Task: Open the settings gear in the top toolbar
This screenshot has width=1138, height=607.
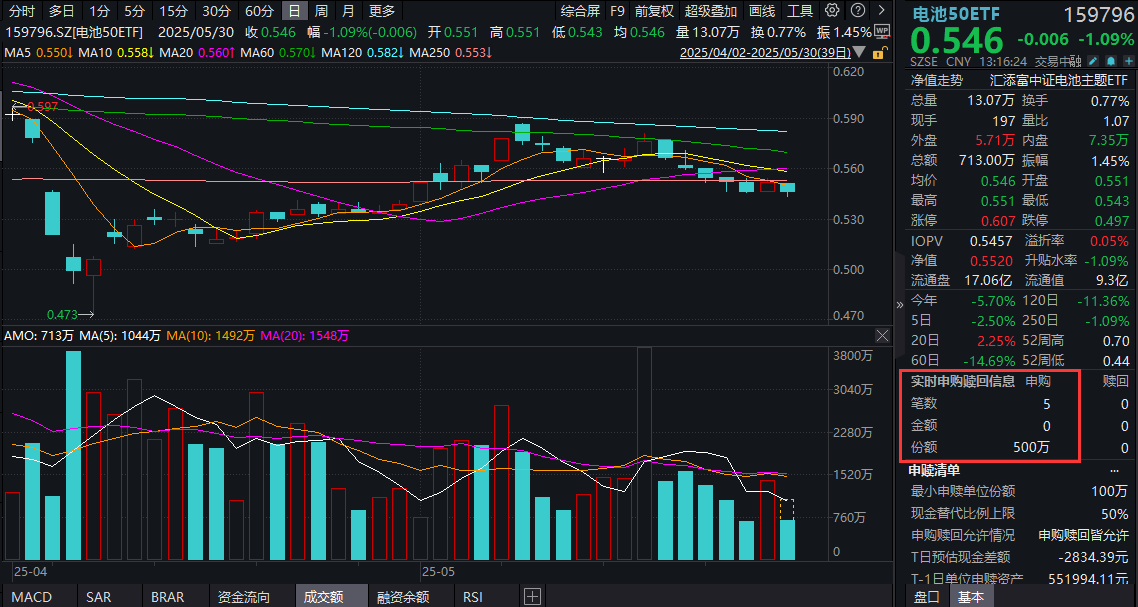Action: click(x=833, y=11)
